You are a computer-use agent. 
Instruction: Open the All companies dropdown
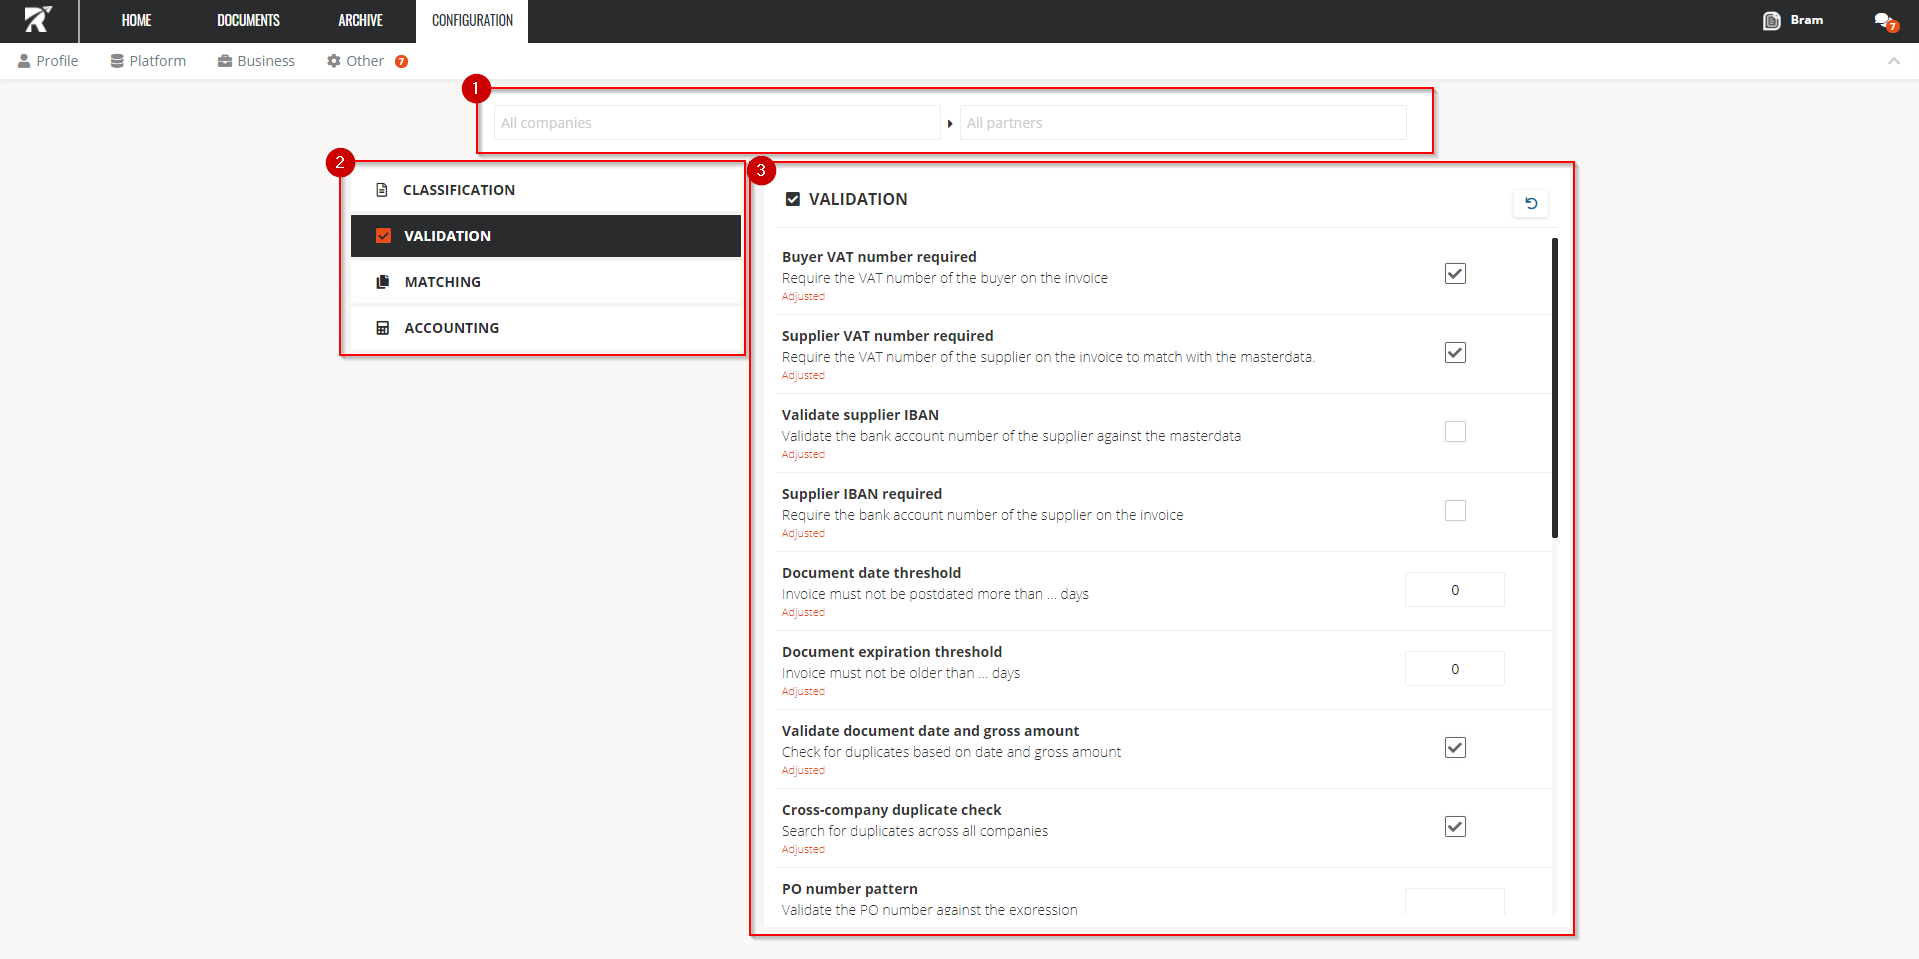click(716, 123)
